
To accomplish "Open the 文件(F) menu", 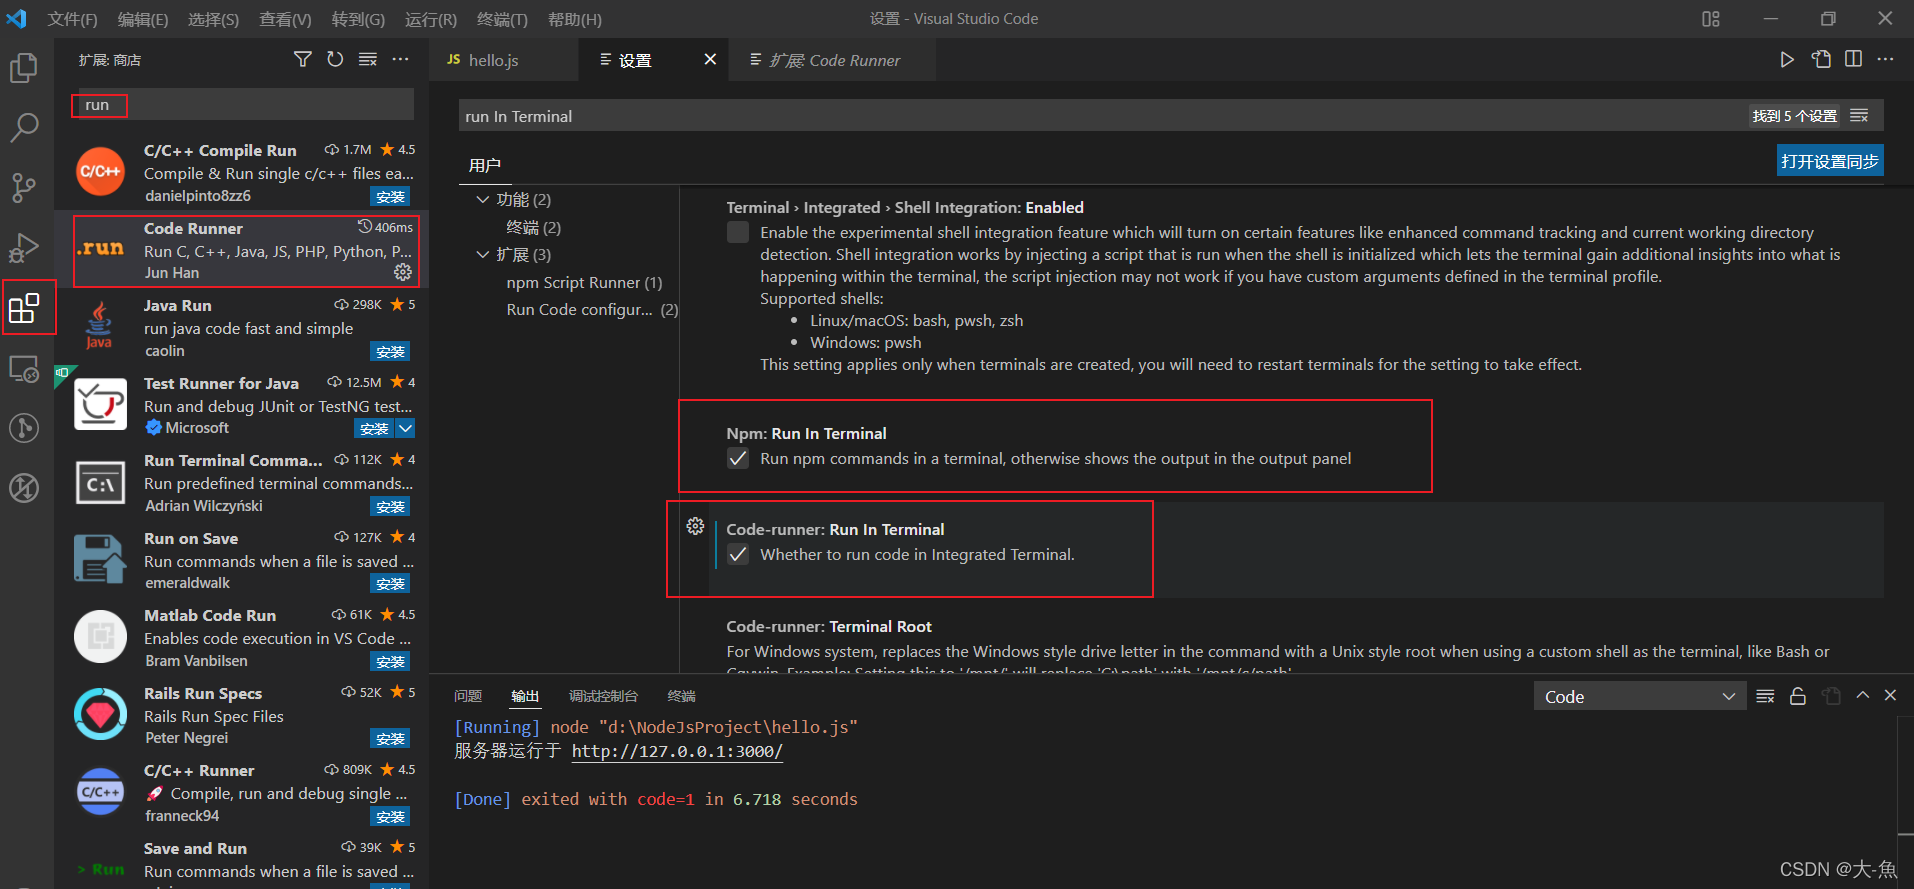I will tap(72, 19).
